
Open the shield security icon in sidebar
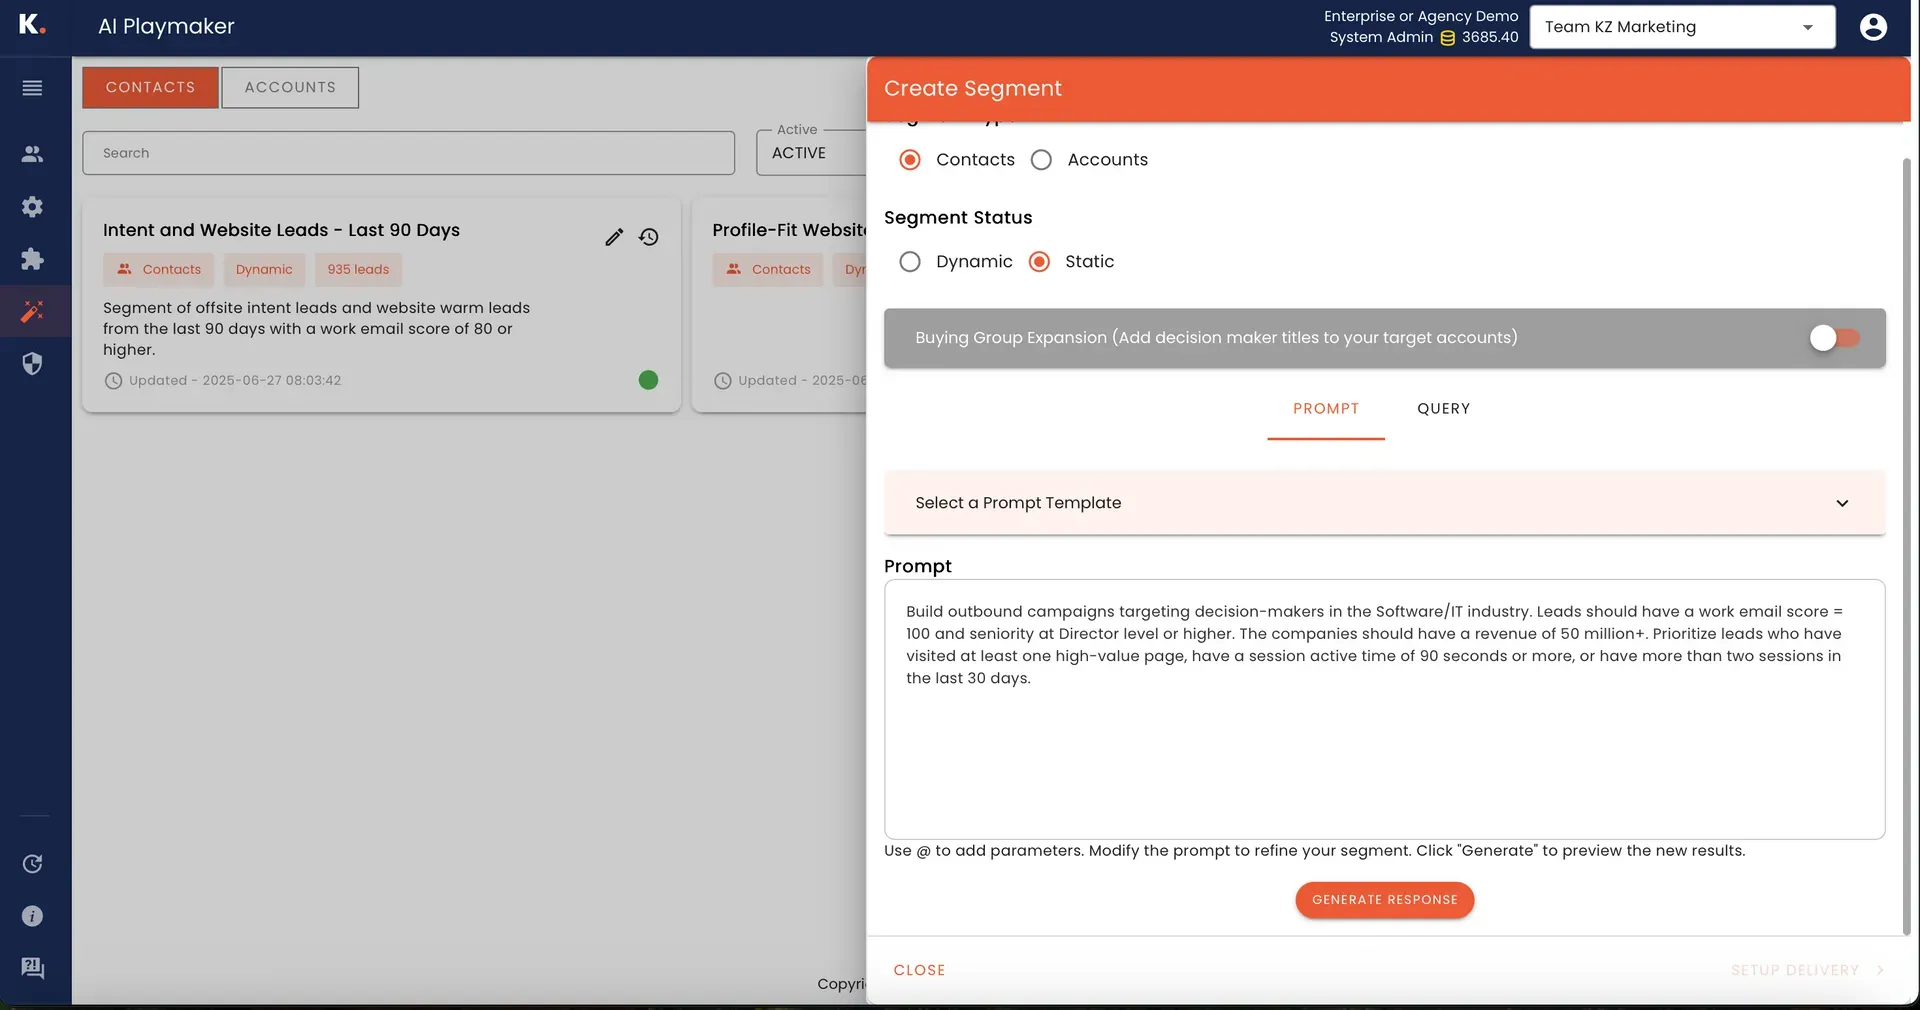(x=32, y=363)
